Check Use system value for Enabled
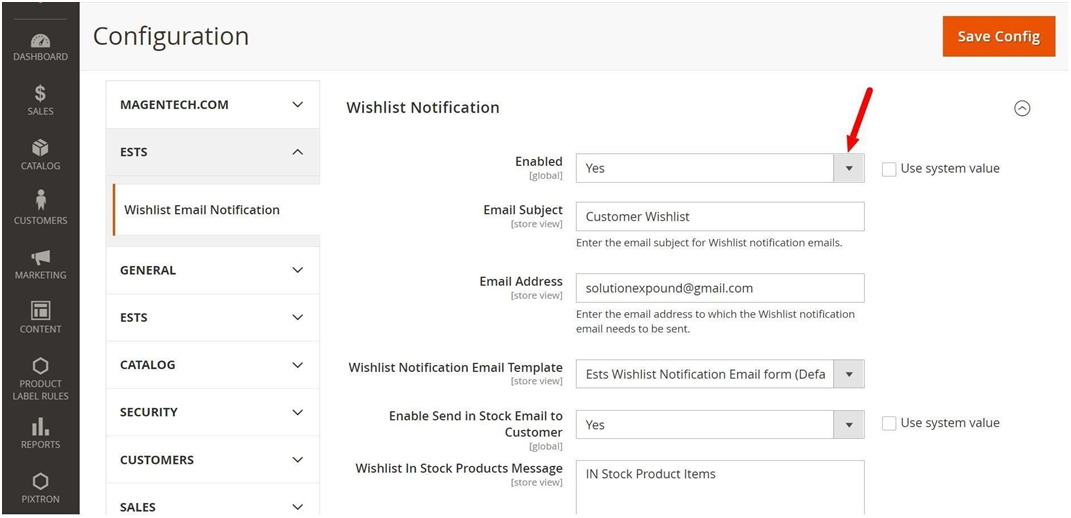Screen dimensions: 1071x518 (889, 169)
